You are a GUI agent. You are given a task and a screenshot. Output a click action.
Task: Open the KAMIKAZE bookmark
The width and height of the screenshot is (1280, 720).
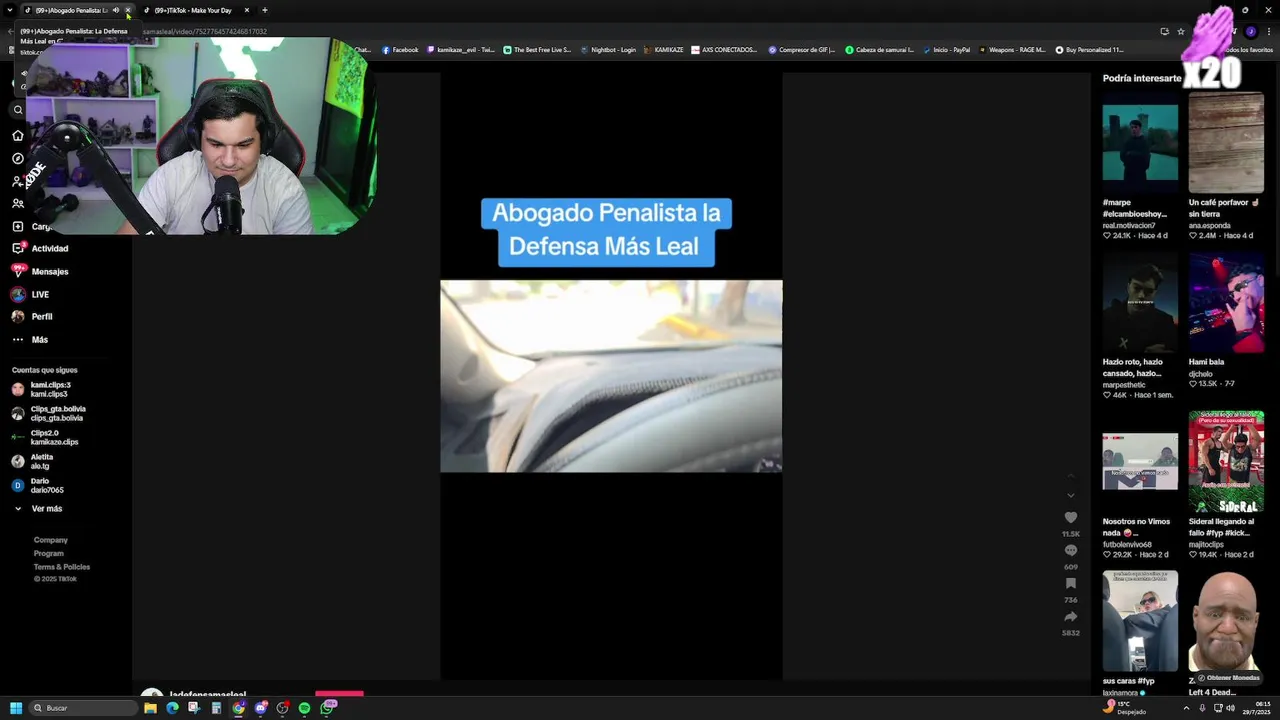(x=664, y=49)
